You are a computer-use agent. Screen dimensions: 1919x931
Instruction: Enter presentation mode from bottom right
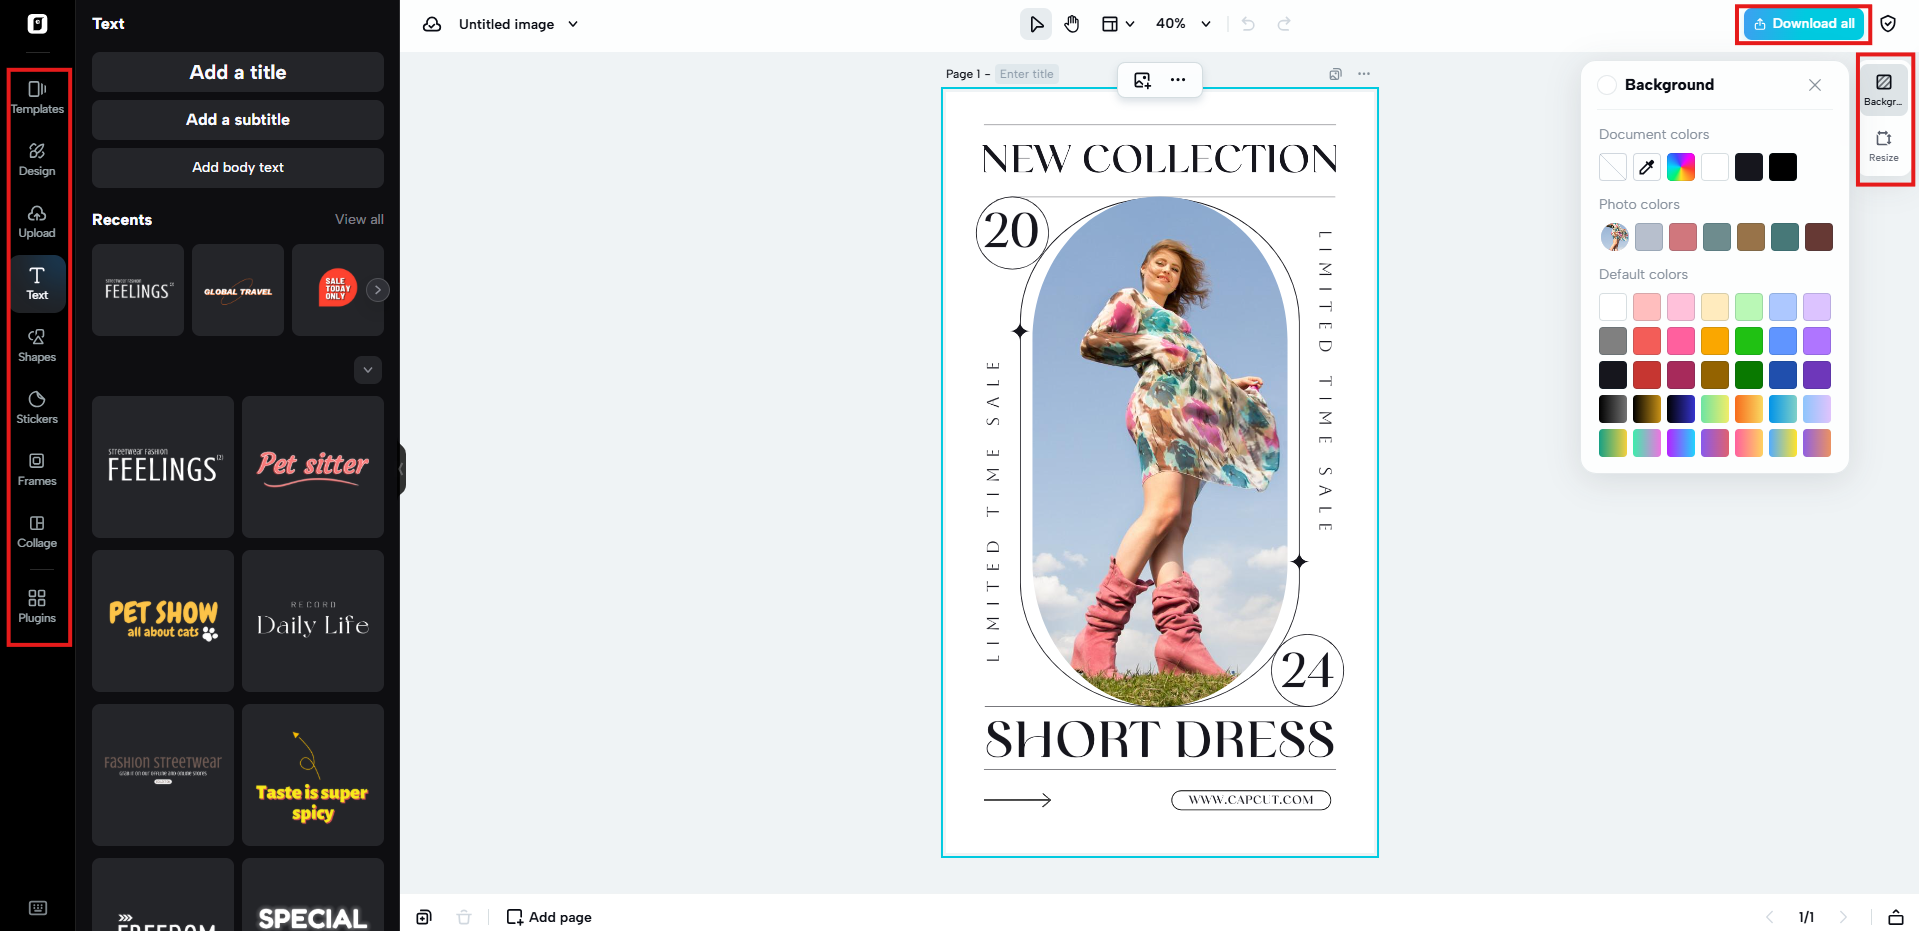pos(1895,917)
